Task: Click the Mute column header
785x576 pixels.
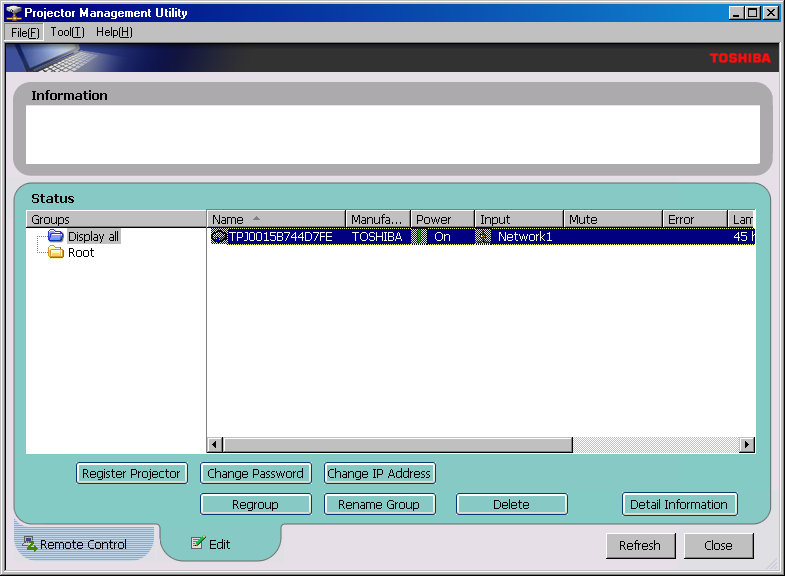Action: (x=613, y=219)
